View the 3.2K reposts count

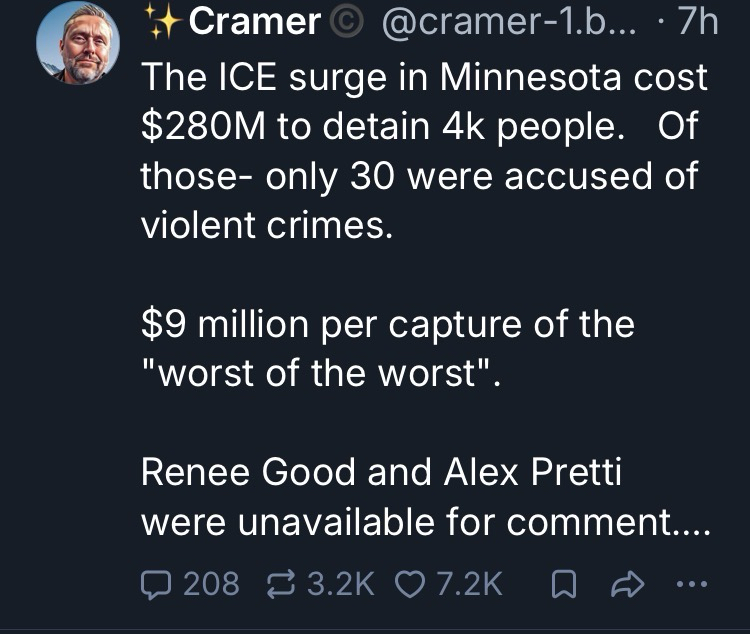point(341,584)
